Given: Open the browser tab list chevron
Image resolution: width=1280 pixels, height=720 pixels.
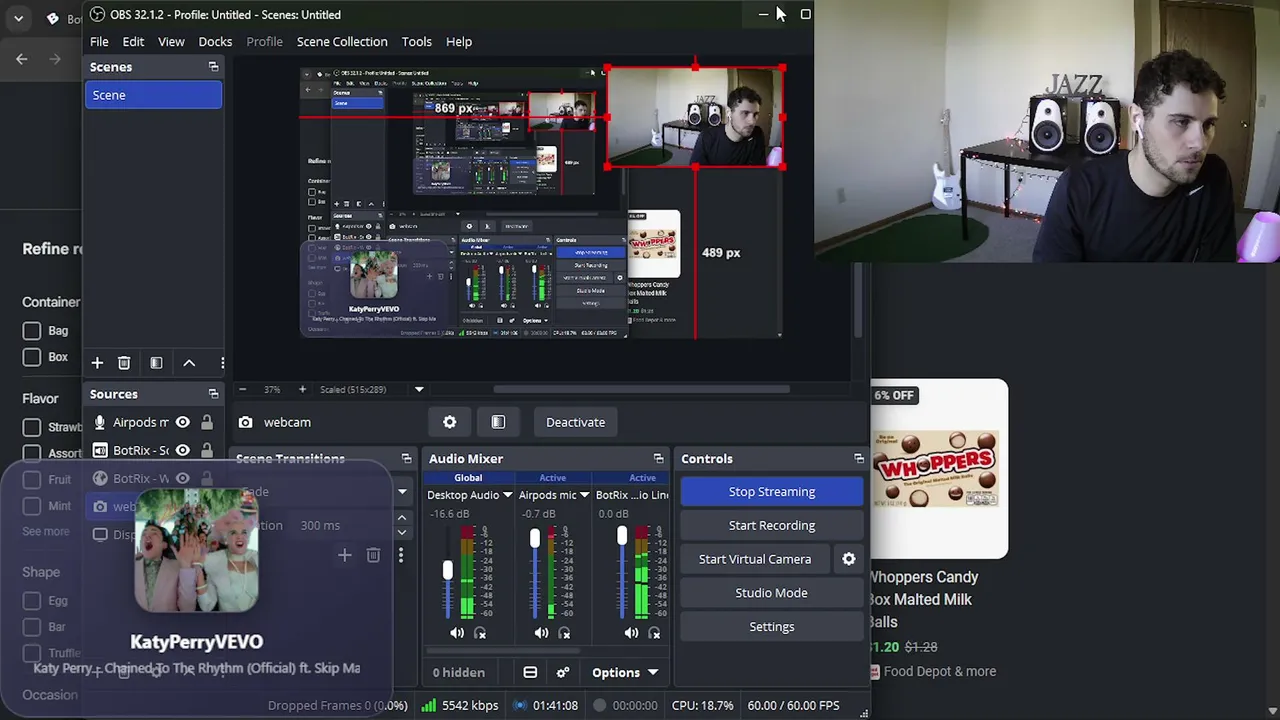Looking at the screenshot, I should coord(18,18).
